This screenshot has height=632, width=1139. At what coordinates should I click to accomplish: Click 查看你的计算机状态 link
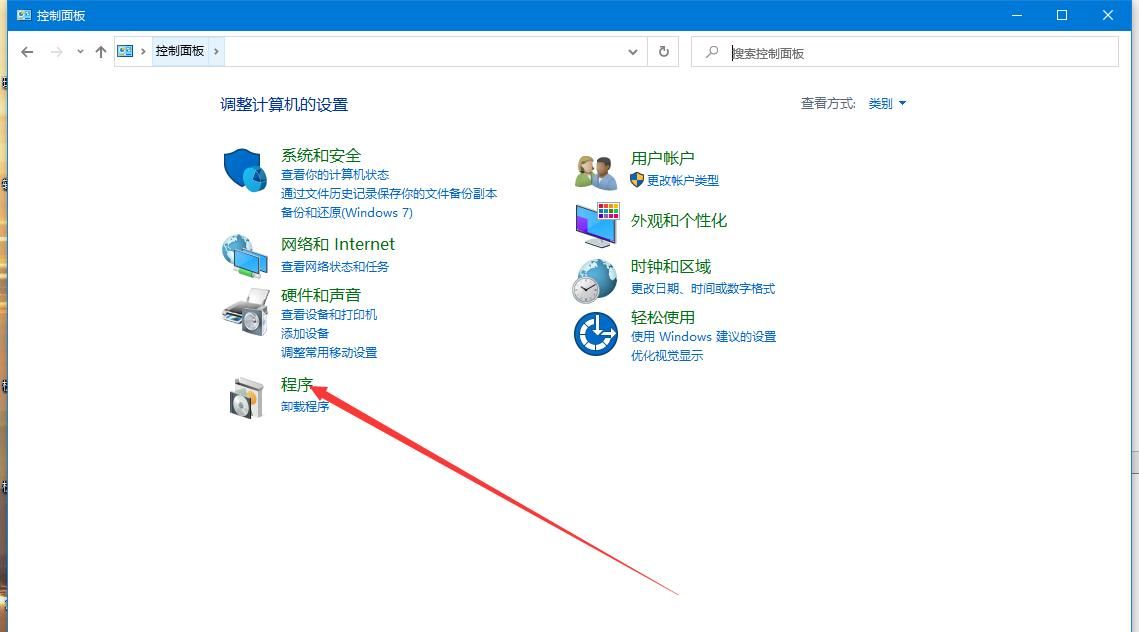335,175
